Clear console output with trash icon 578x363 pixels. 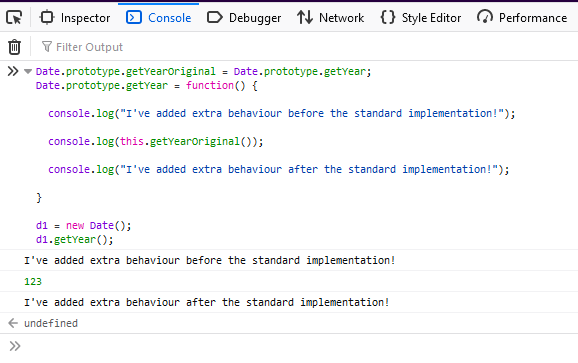pyautogui.click(x=14, y=47)
